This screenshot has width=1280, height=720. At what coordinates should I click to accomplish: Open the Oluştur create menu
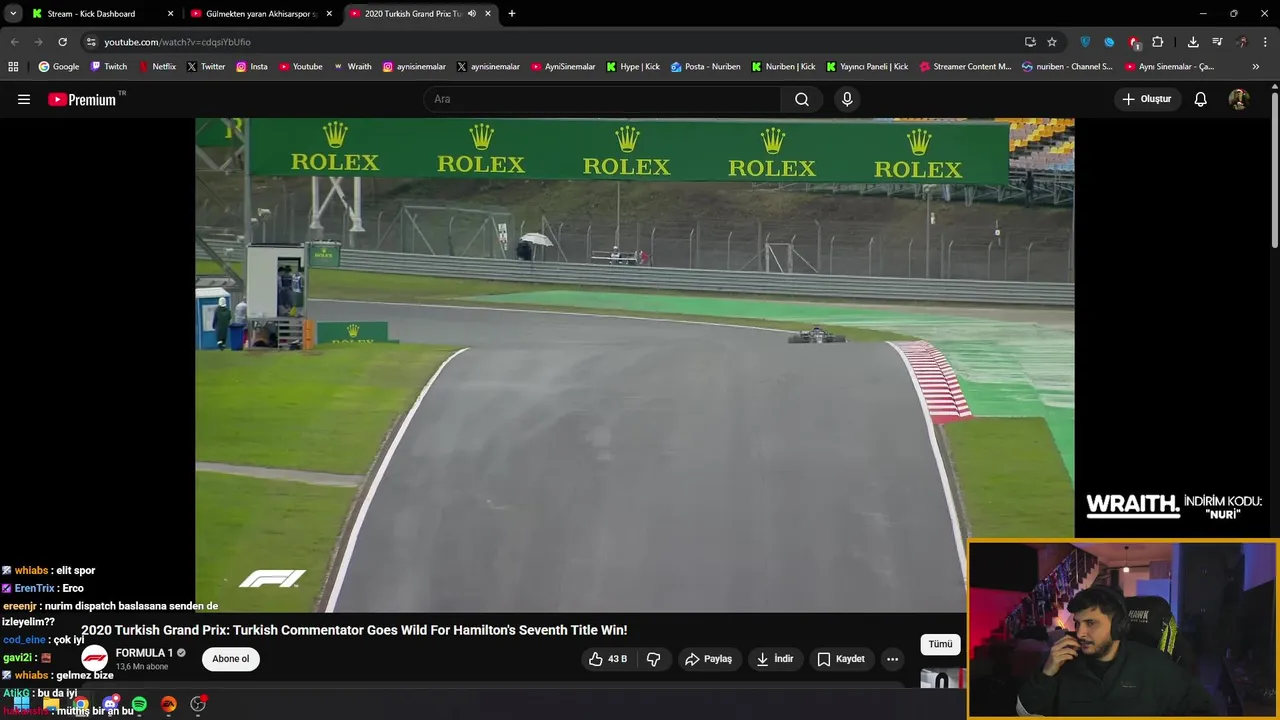click(1147, 99)
